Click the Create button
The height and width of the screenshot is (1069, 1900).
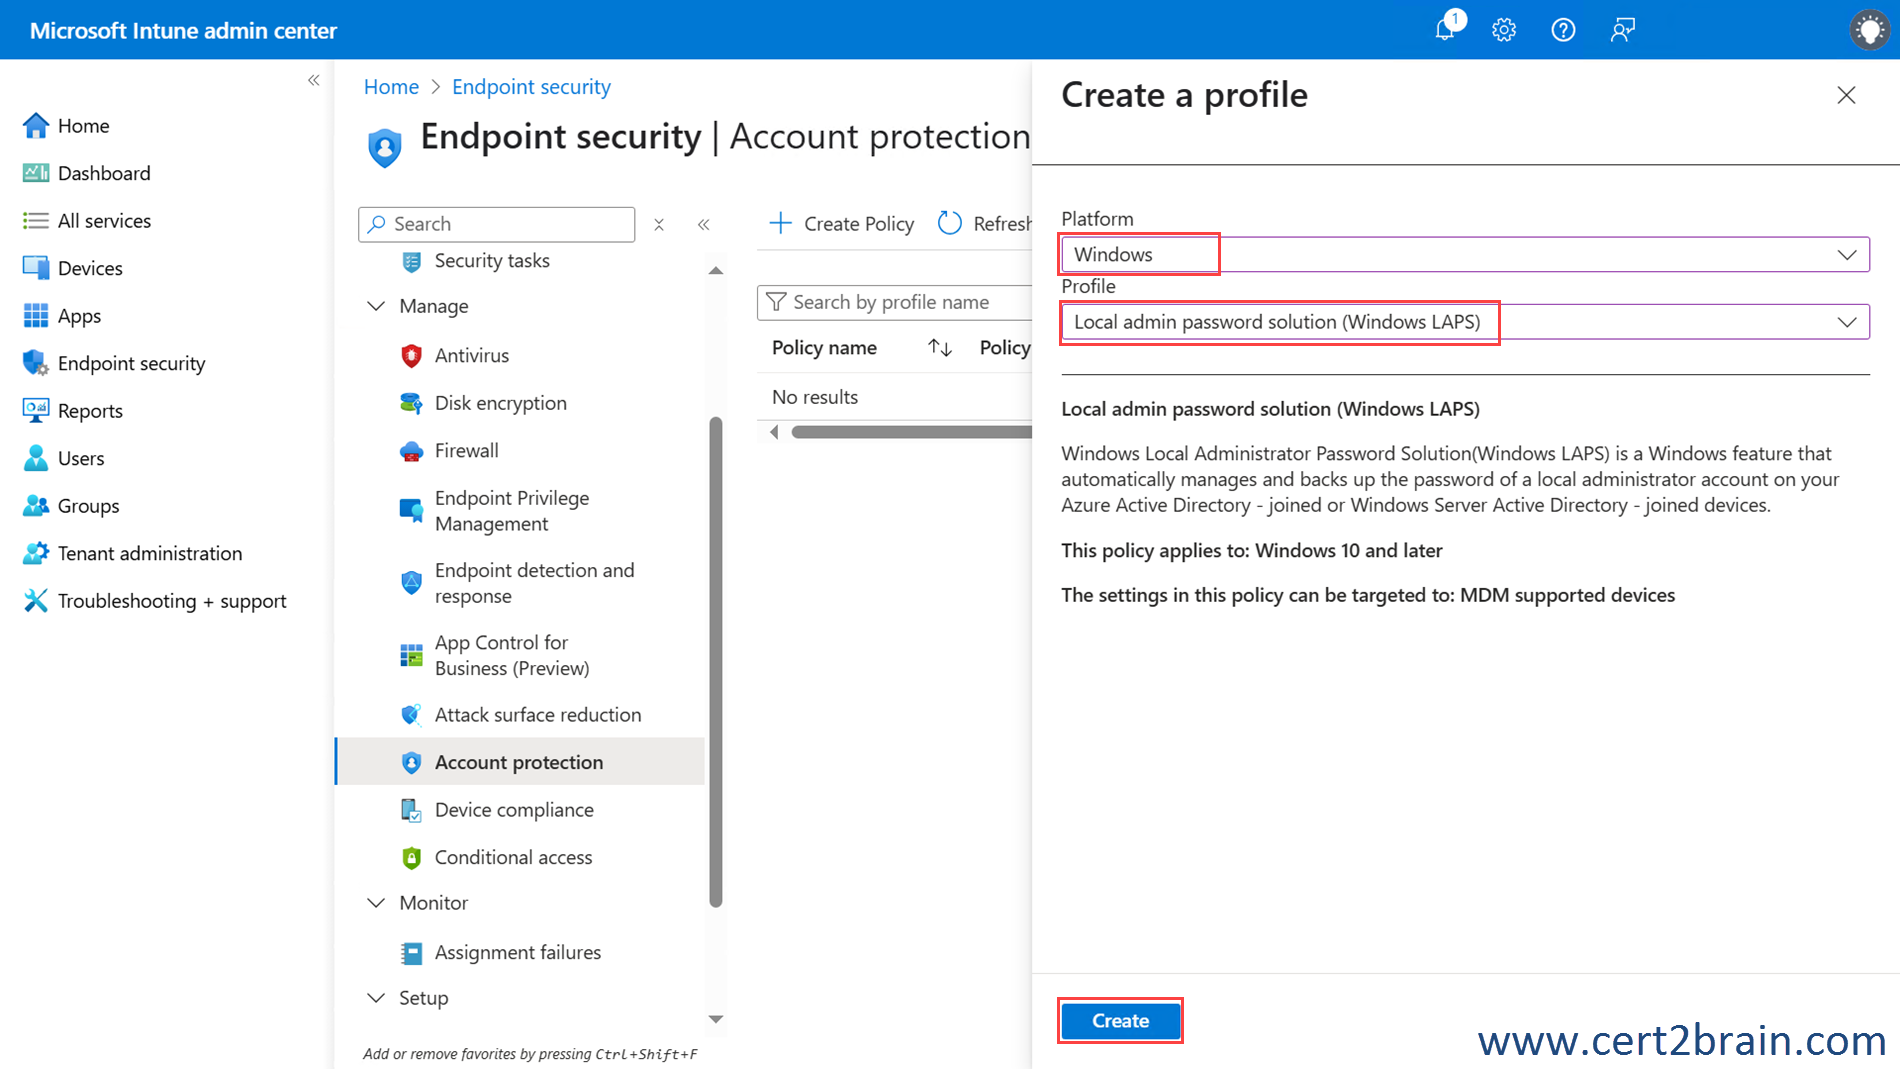pyautogui.click(x=1120, y=1020)
